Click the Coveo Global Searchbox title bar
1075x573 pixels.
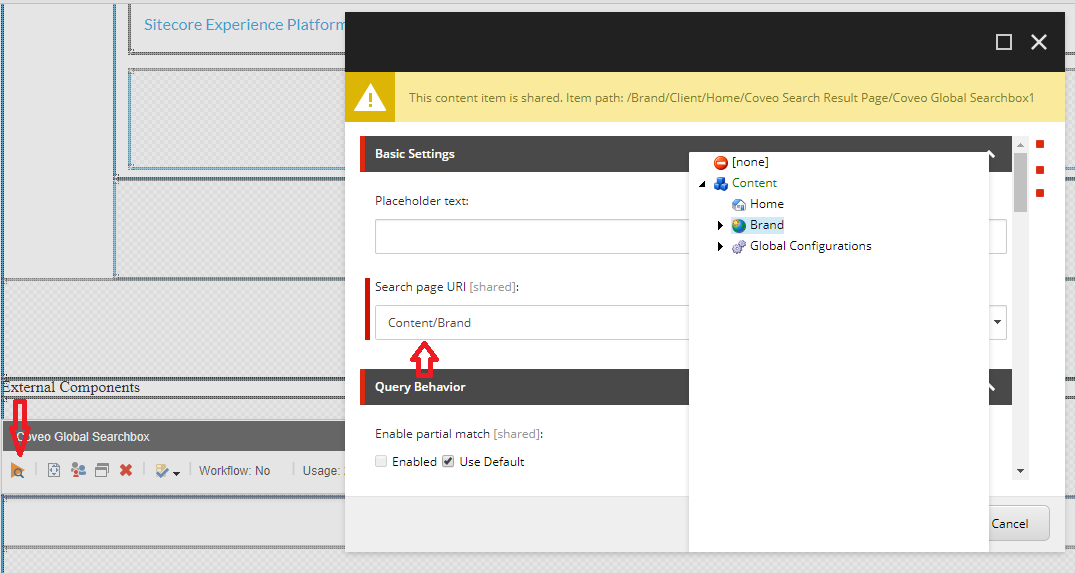click(175, 437)
